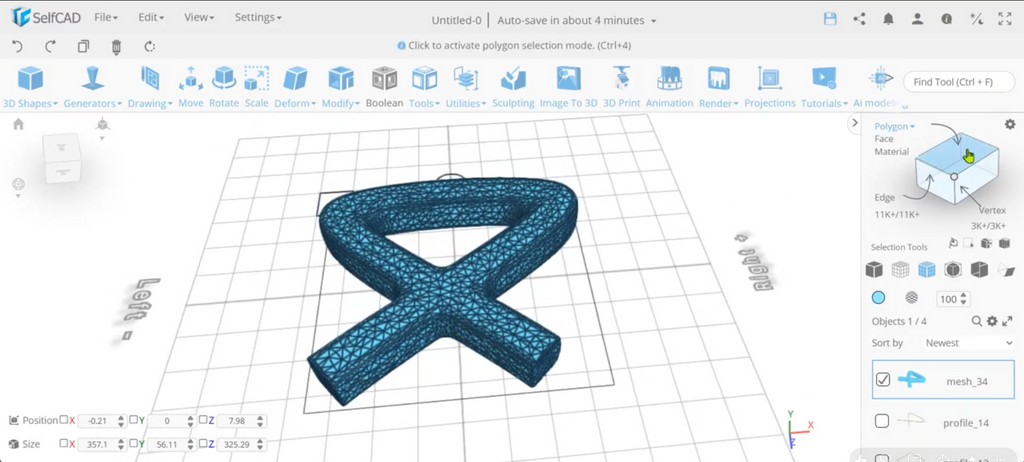The image size is (1024, 462).
Task: Click the Copy object icon
Action: [x=83, y=46]
